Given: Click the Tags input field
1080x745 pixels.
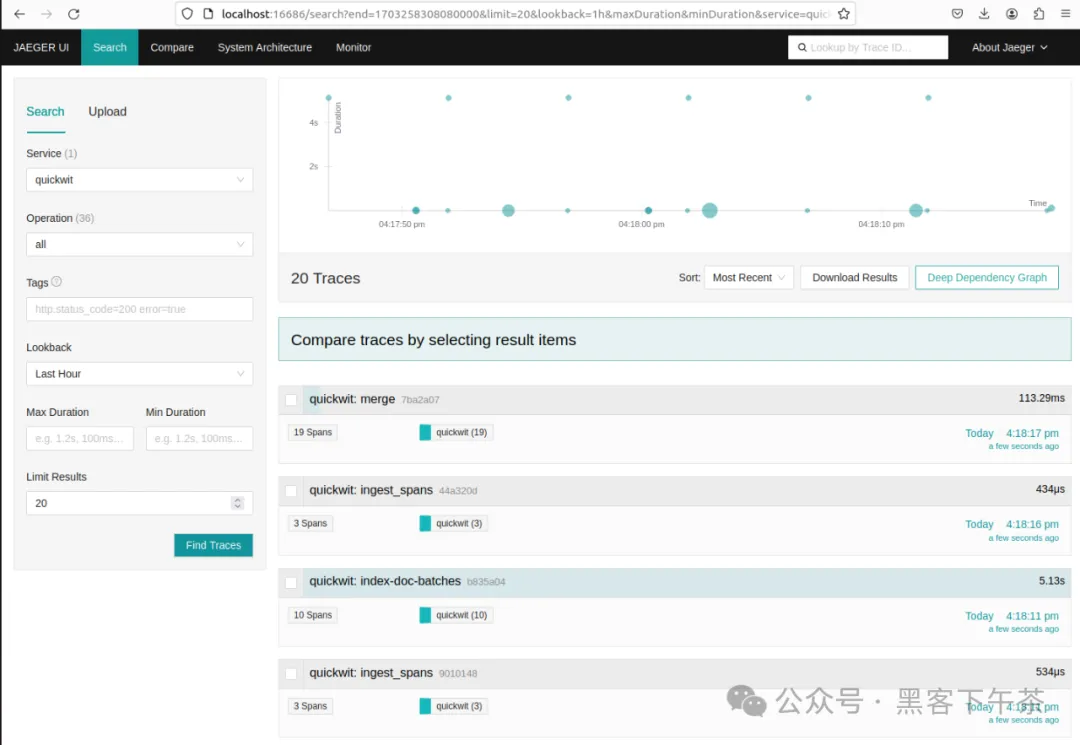Looking at the screenshot, I should [x=139, y=309].
